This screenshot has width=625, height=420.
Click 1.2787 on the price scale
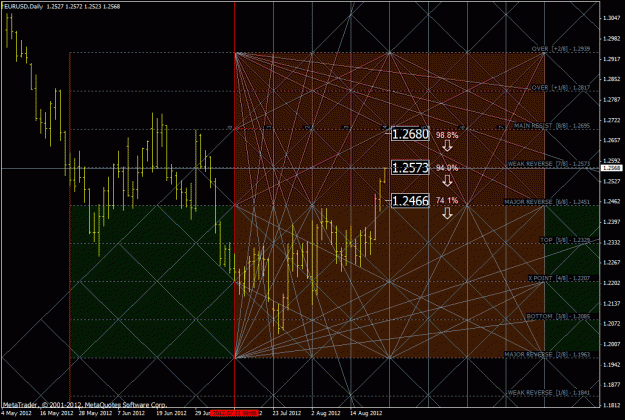612,99
